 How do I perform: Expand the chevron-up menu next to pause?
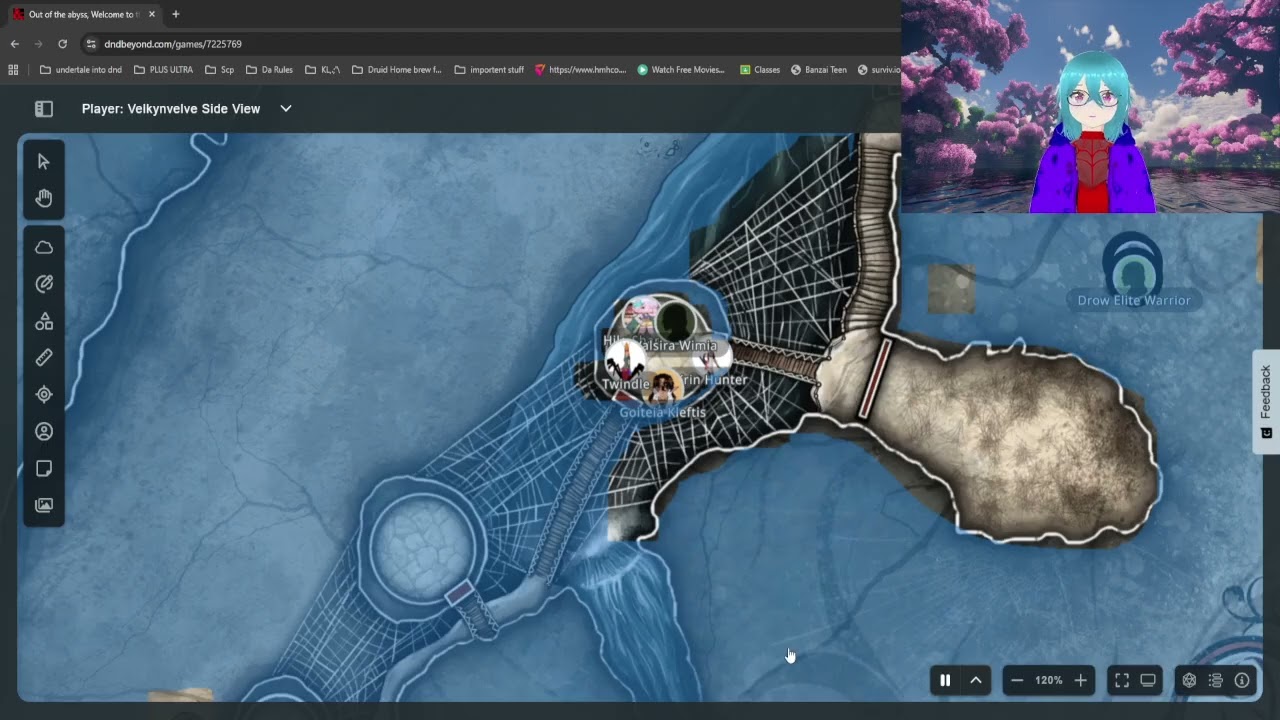(x=976, y=680)
